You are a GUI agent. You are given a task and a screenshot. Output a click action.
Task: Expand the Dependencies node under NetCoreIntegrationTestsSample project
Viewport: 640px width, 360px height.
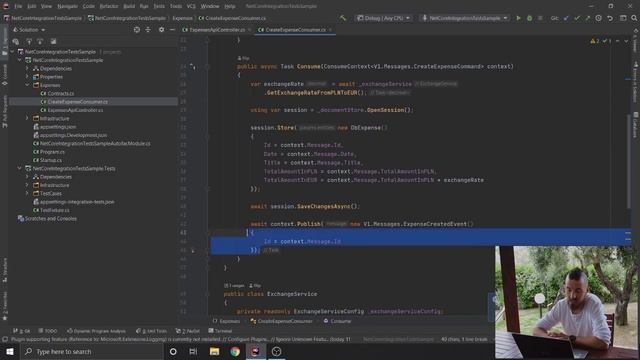pyautogui.click(x=27, y=69)
